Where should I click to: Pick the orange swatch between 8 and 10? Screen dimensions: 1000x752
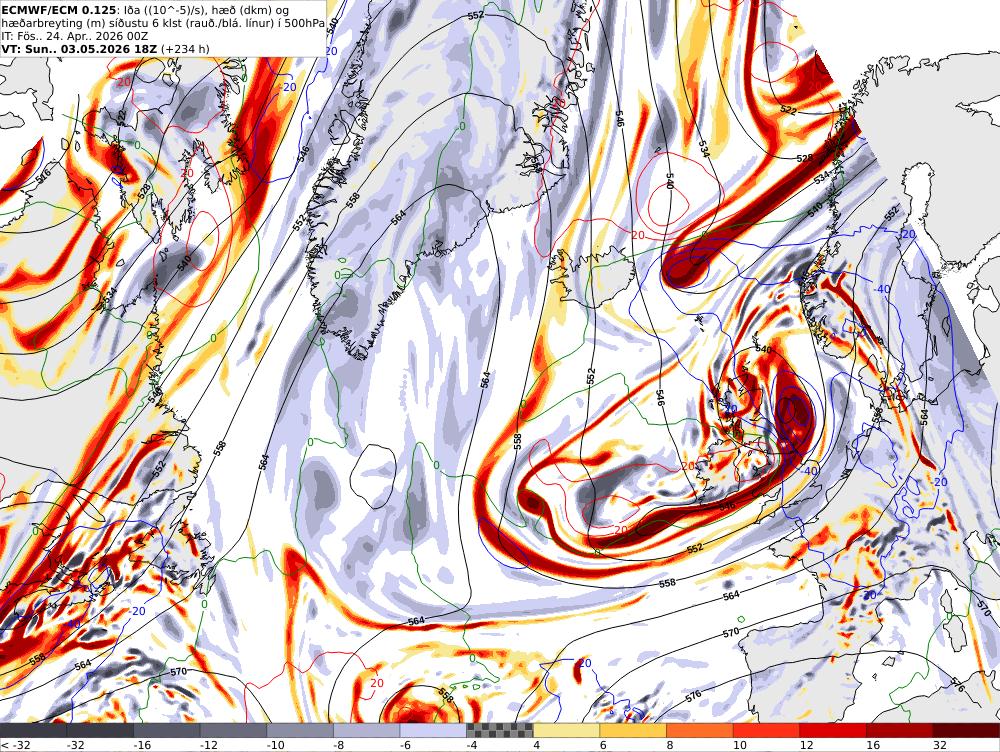[700, 730]
